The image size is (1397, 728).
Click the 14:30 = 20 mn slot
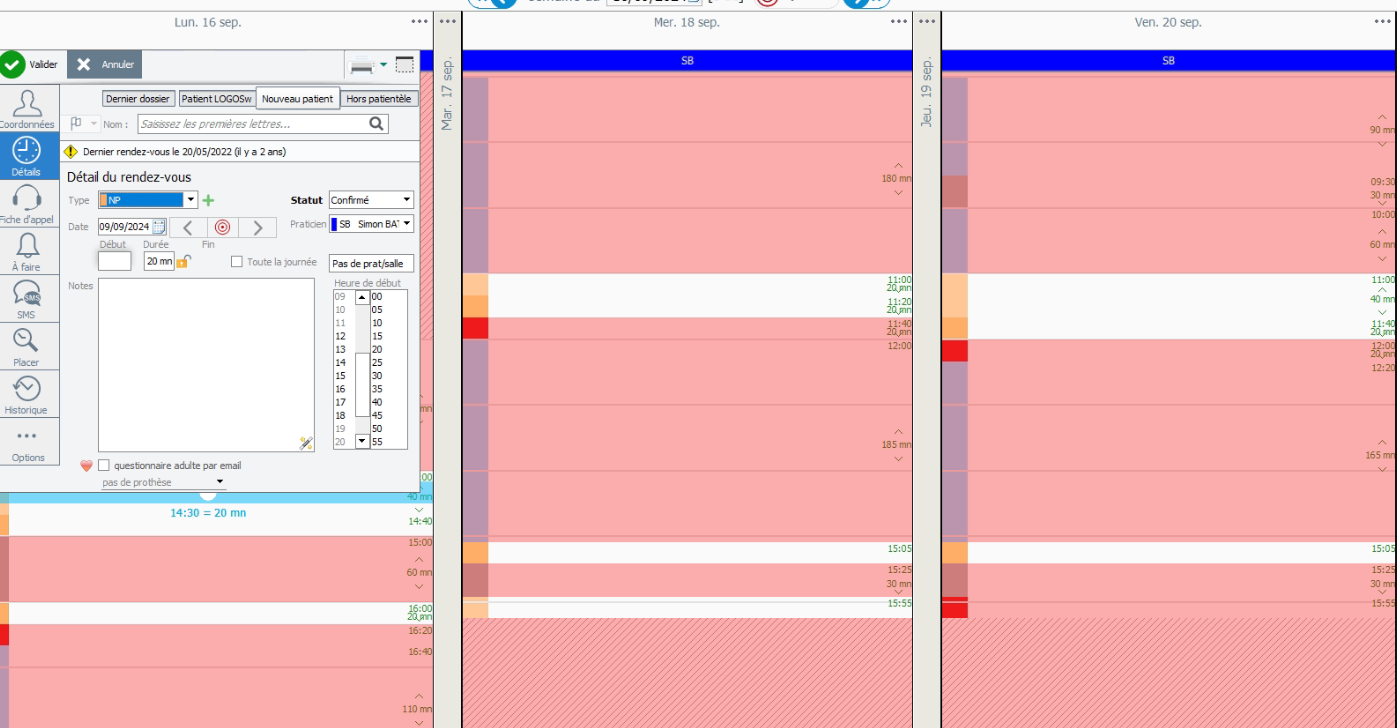point(208,513)
